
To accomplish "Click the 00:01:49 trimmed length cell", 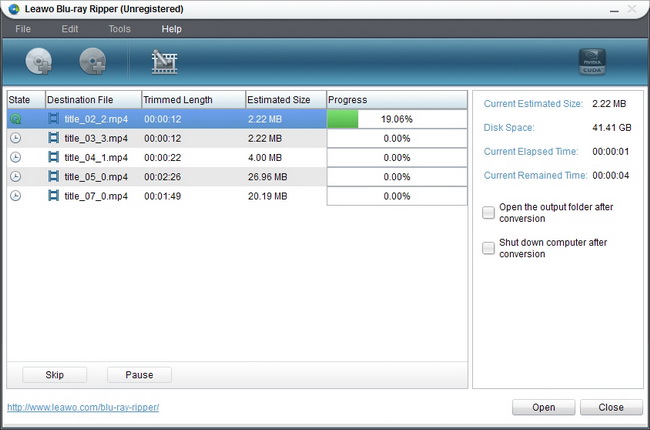I will (162, 196).
